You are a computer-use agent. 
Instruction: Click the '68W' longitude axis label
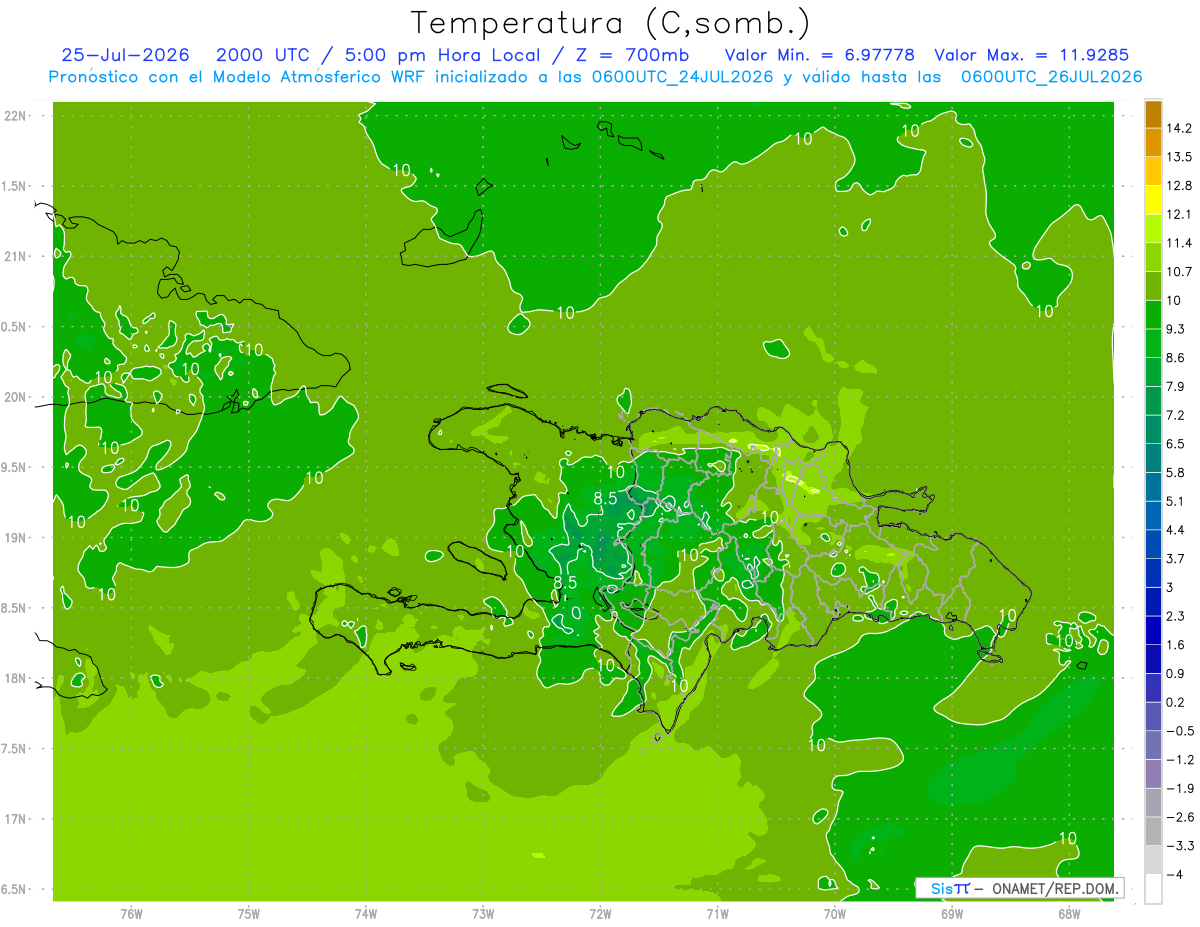point(1069,914)
